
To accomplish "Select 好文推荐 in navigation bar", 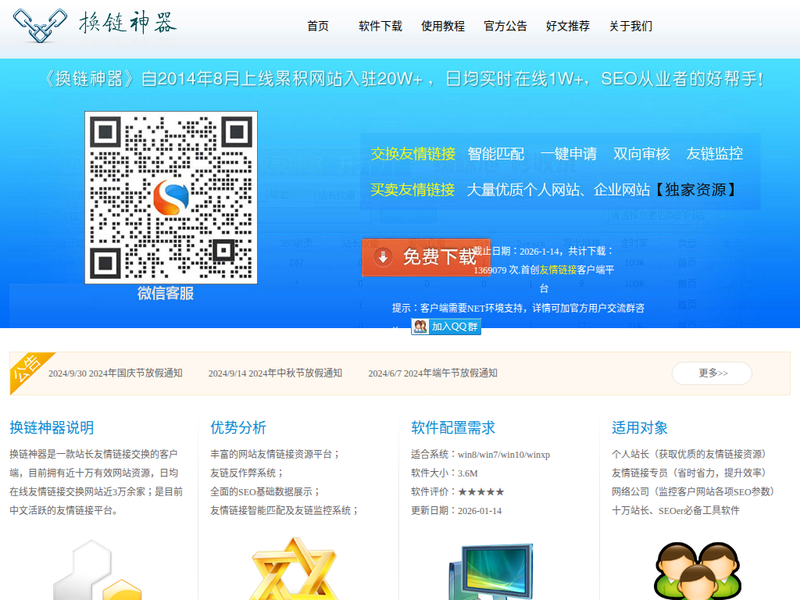I will (x=568, y=26).
